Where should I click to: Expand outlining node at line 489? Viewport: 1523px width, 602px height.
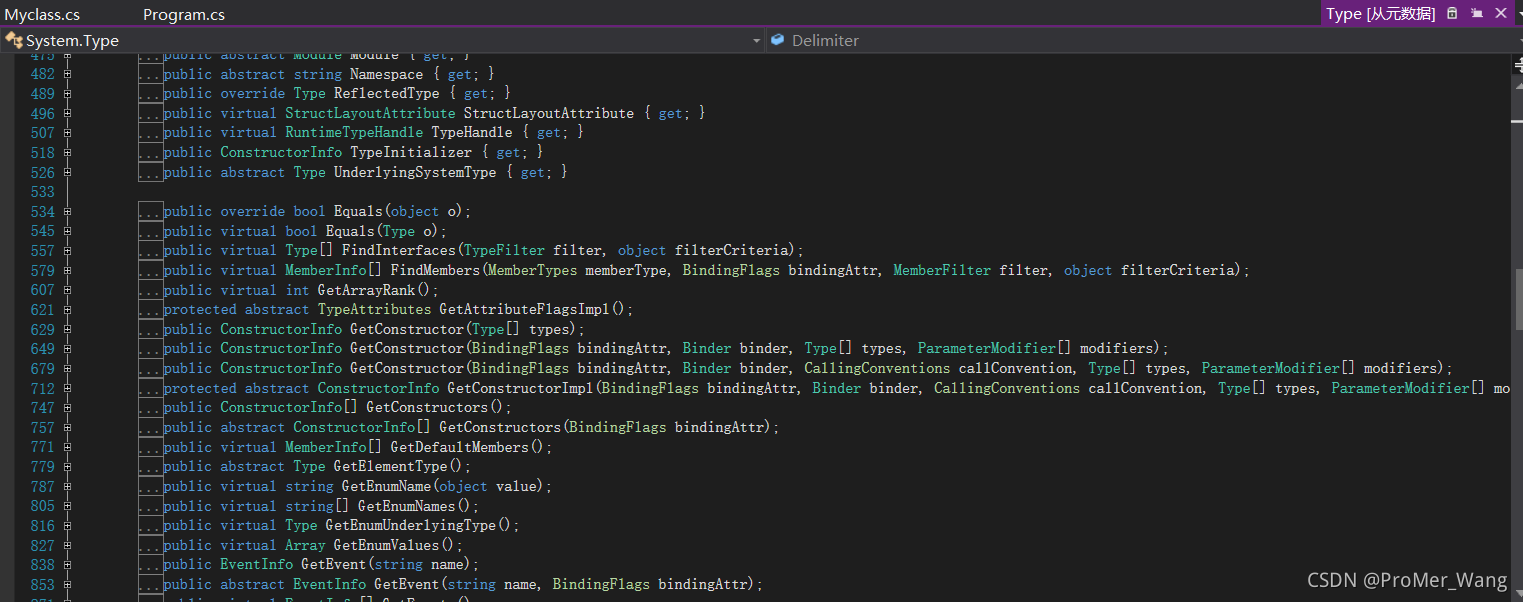pyautogui.click(x=67, y=93)
